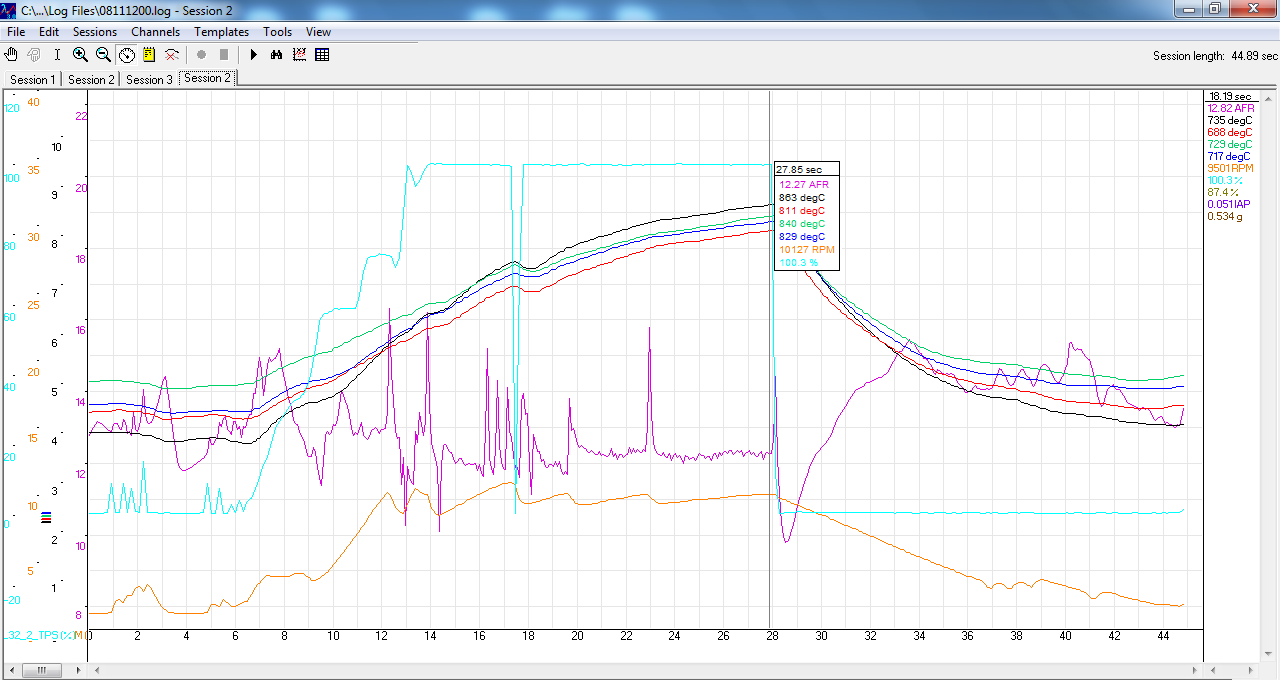Switch to the Session 3 tab
This screenshot has width=1280, height=680.
tap(149, 80)
